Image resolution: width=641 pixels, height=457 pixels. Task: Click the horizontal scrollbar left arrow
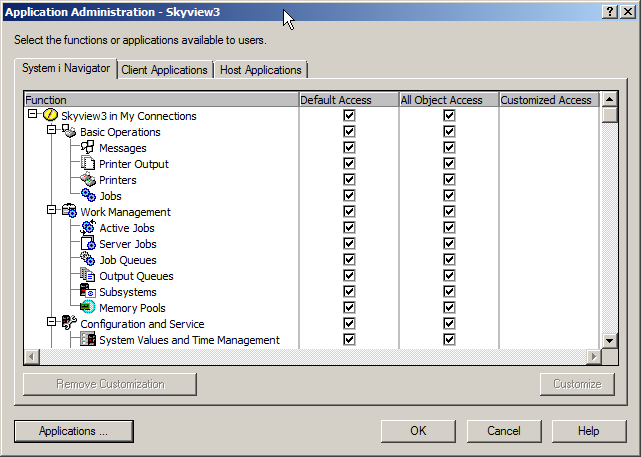(32, 357)
